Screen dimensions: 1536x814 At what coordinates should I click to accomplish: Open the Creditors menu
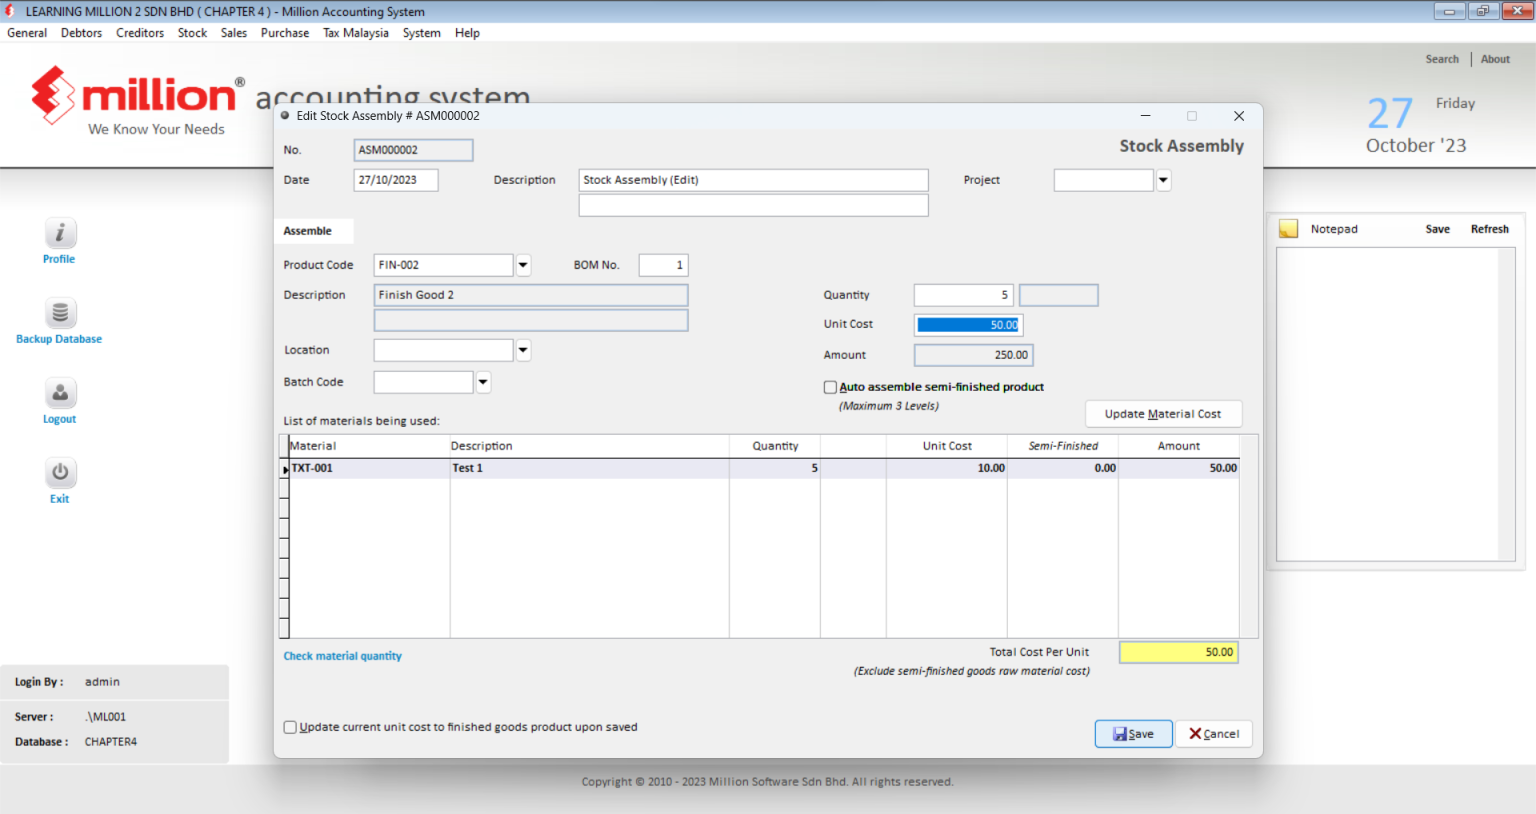point(140,33)
